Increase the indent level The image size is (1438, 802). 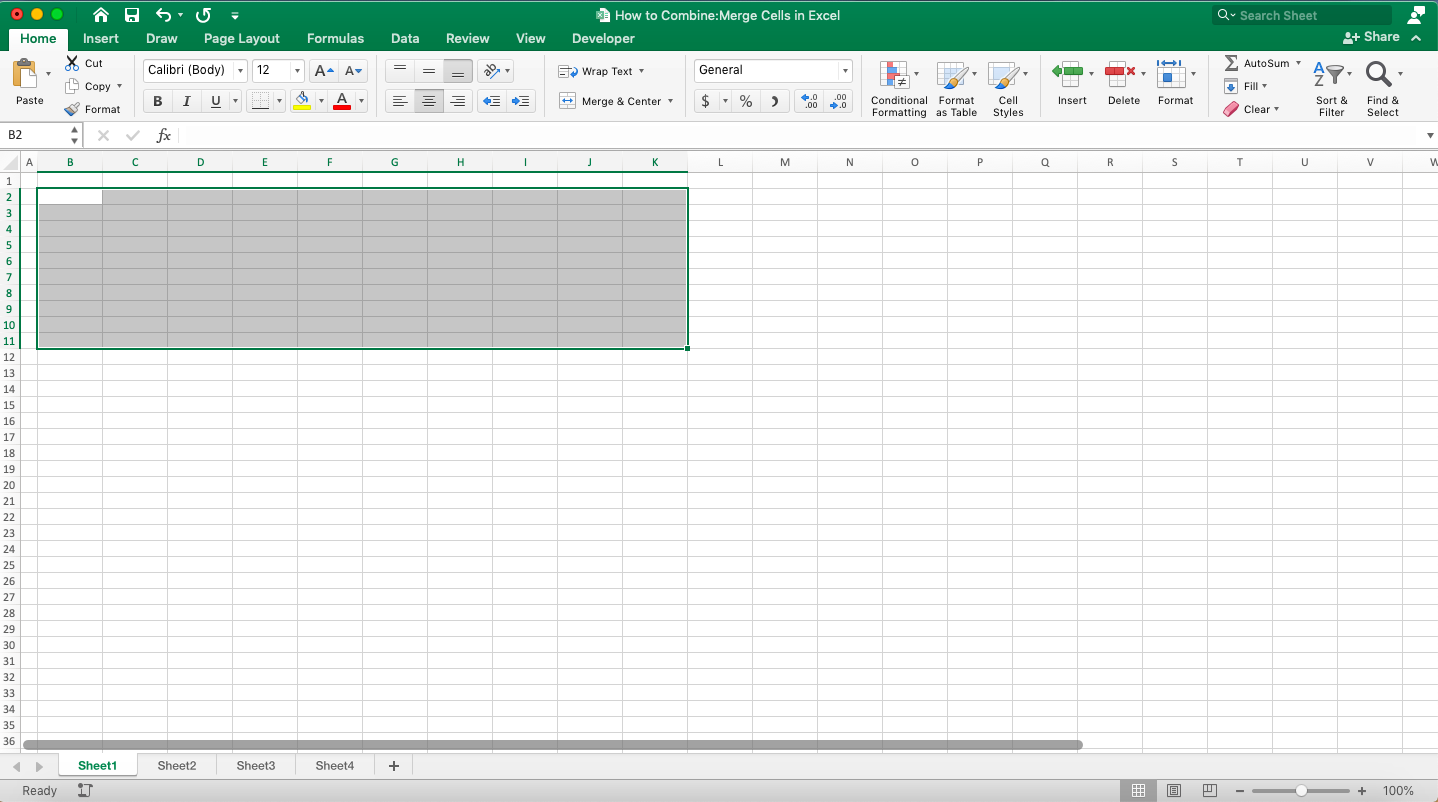click(520, 101)
